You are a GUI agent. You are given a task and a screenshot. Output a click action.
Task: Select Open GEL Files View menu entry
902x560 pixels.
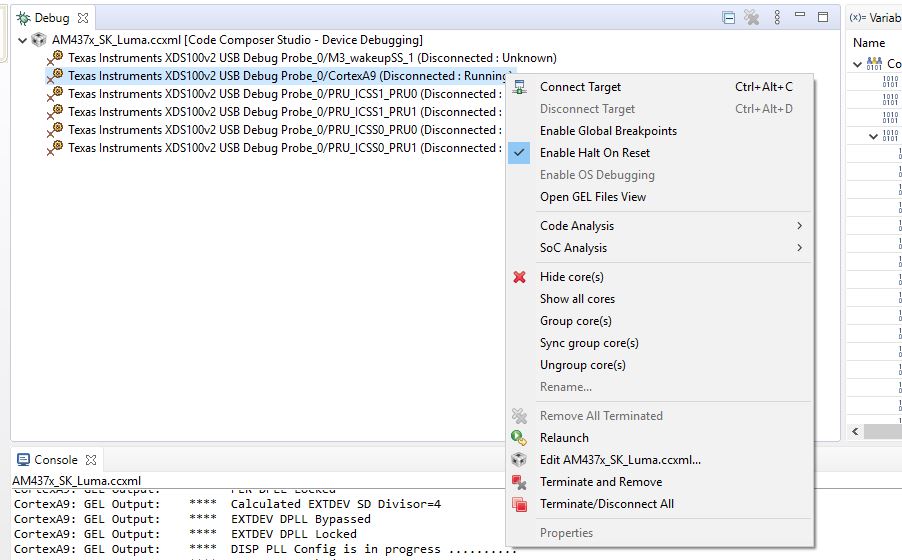pos(593,197)
